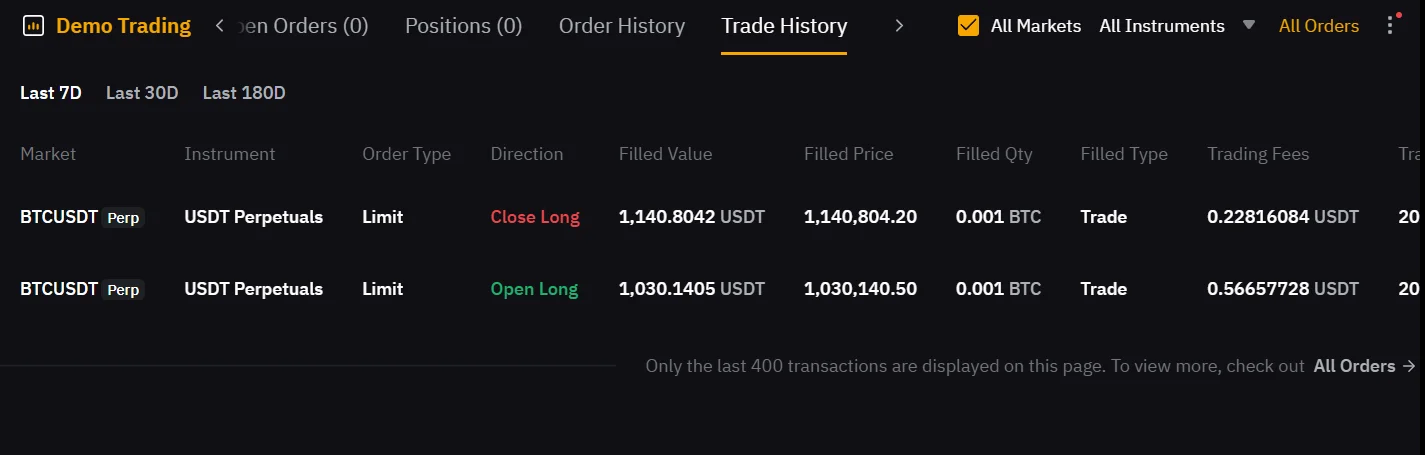Switch to the Positions (0) tab
This screenshot has width=1425, height=455.
click(x=463, y=26)
